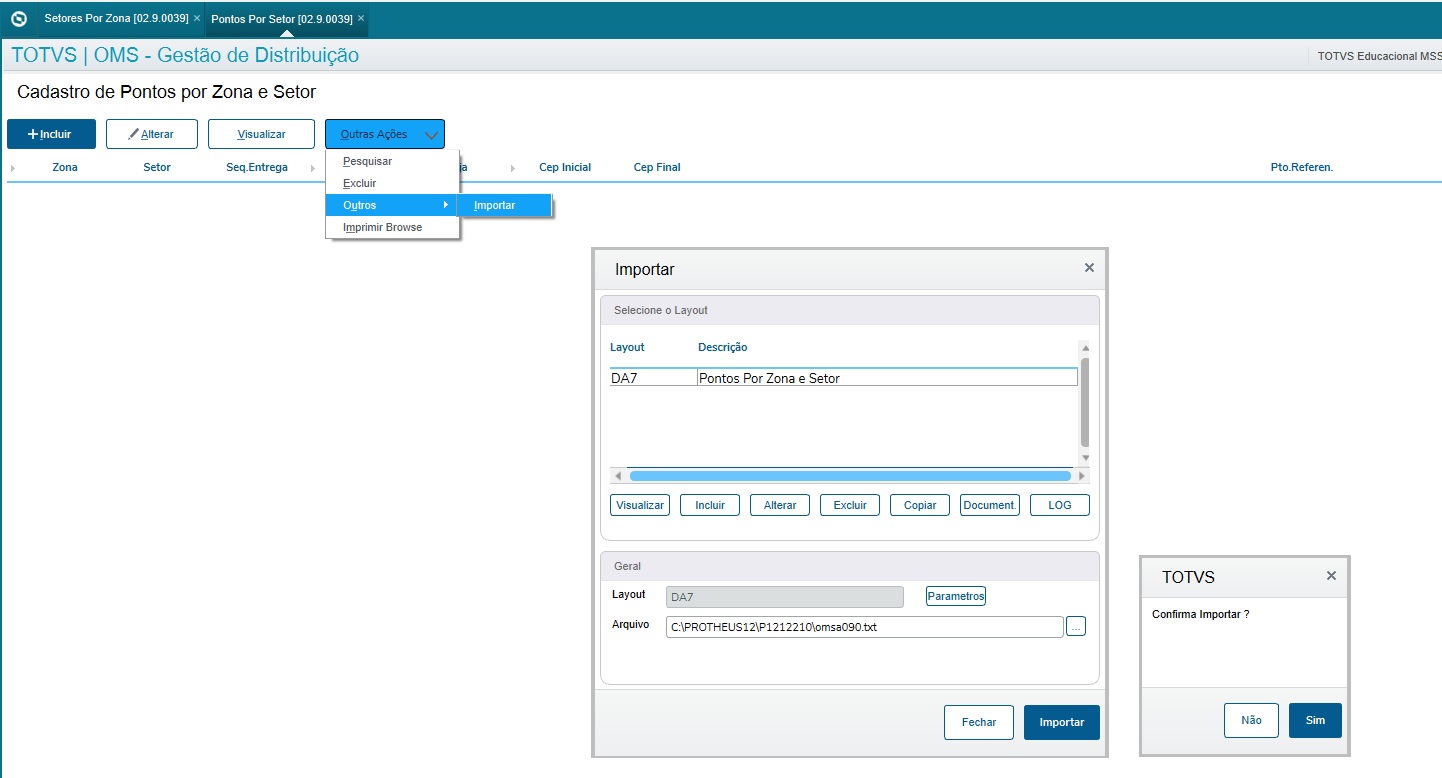
Task: Click the Cep Final column header
Action: tap(657, 167)
